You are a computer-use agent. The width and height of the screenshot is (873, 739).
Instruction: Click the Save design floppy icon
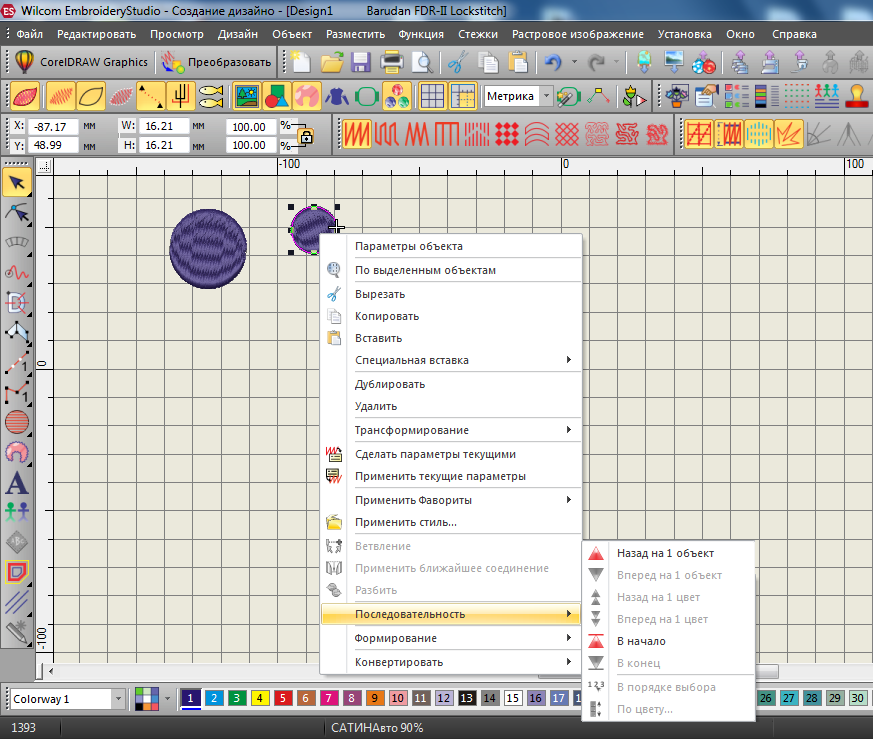tap(361, 62)
